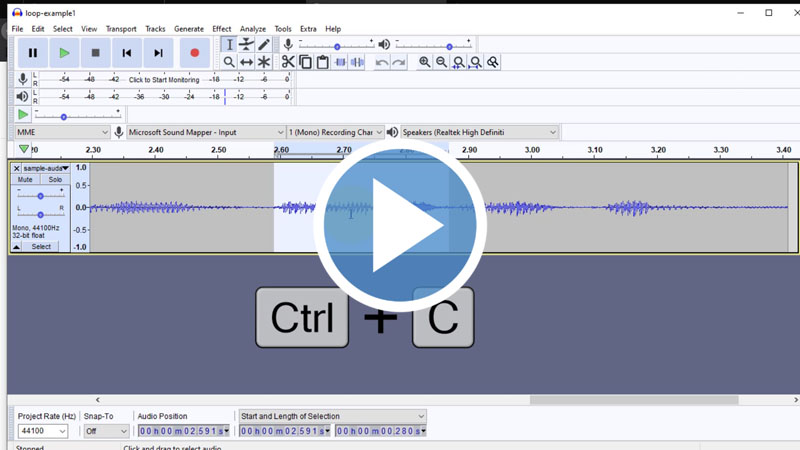
Task: Open the Effect menu
Action: (221, 29)
